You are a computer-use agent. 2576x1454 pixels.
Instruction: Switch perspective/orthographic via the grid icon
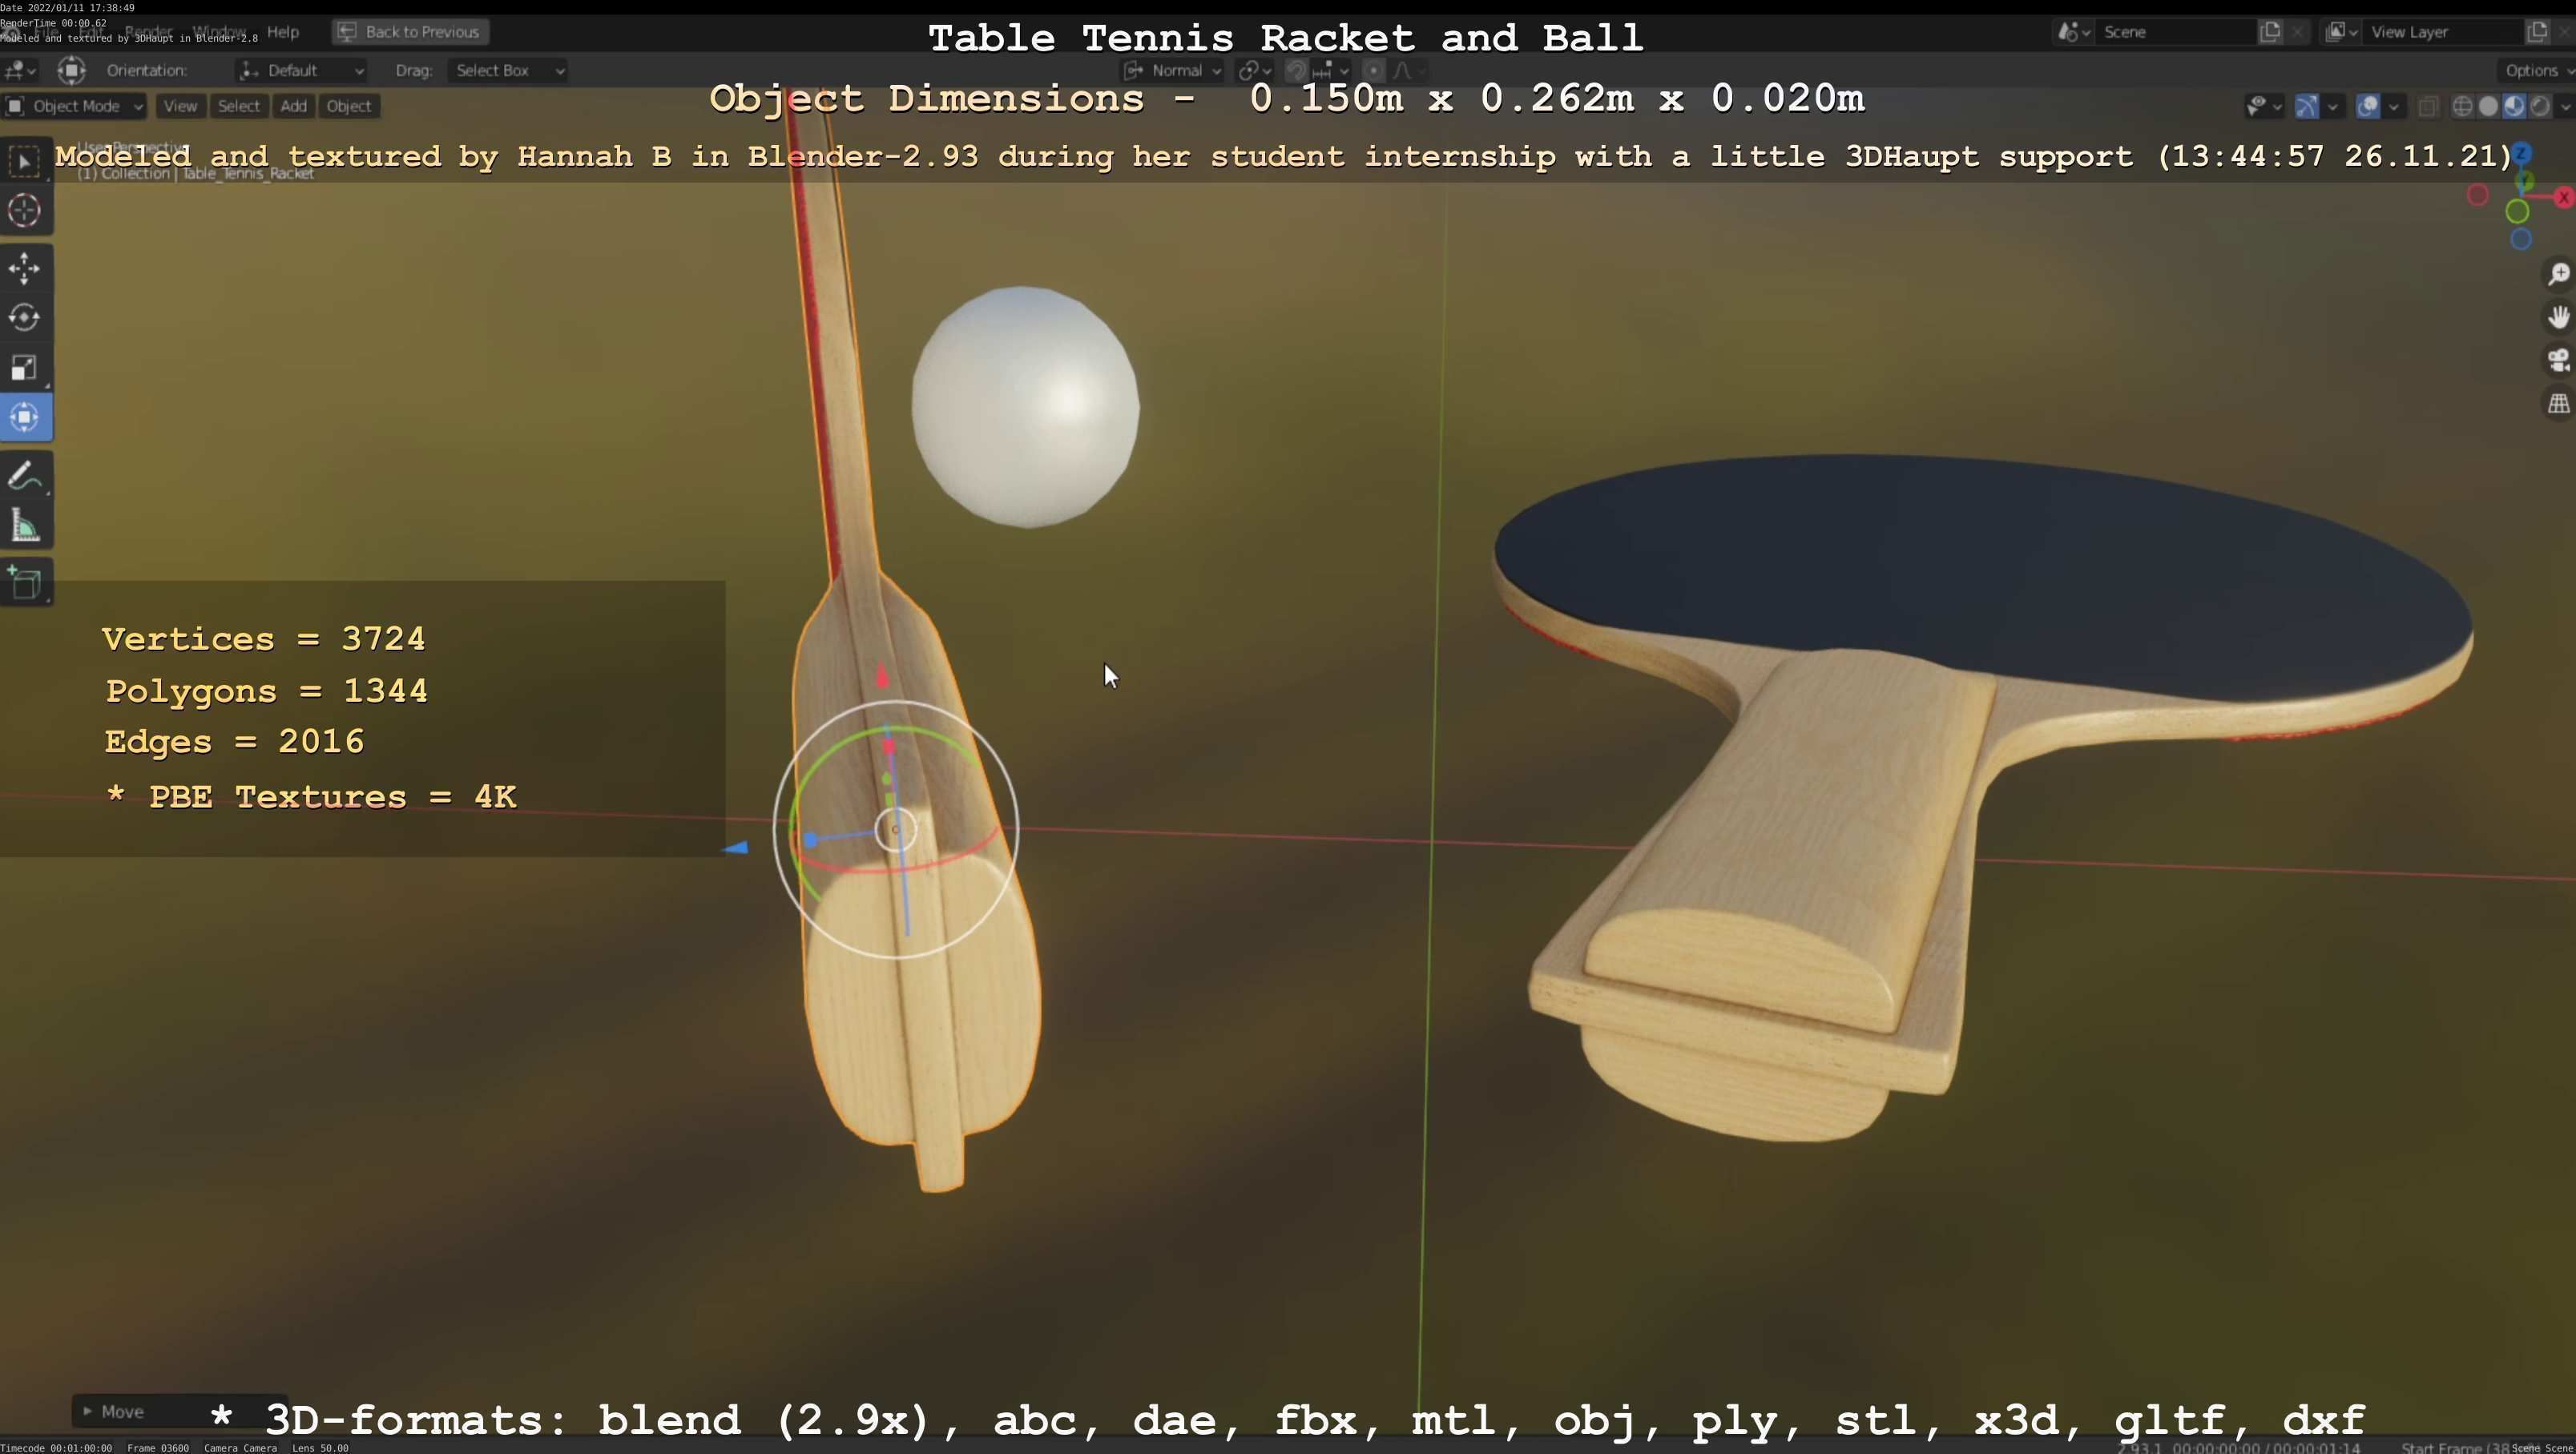click(2558, 404)
